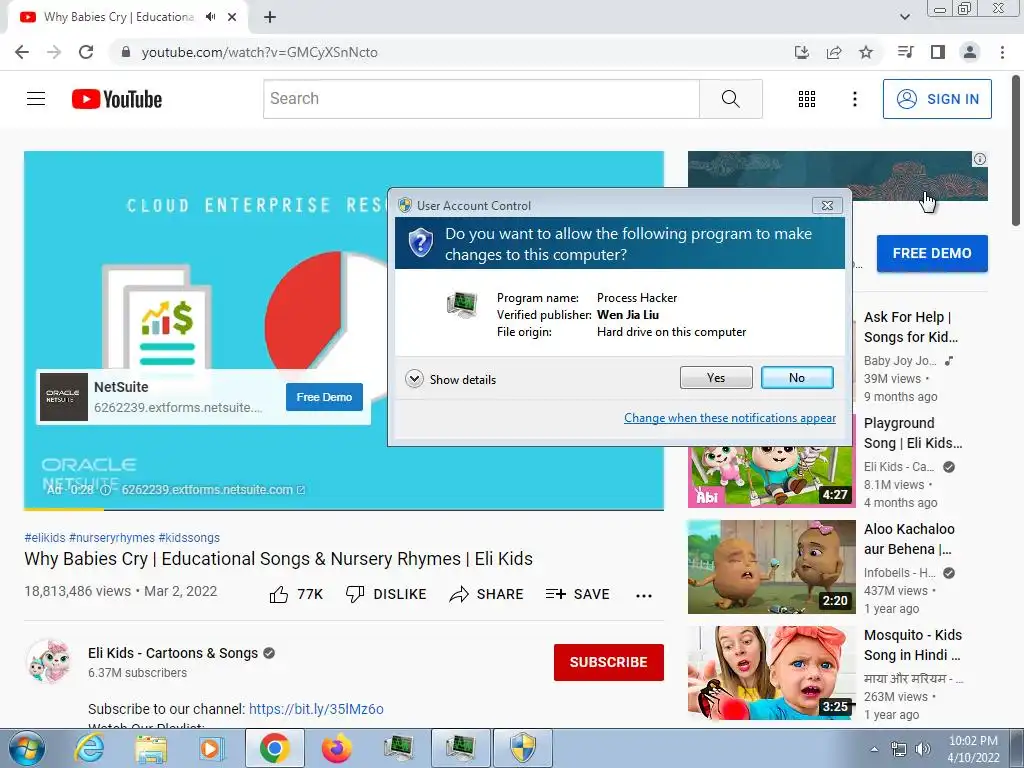The height and width of the screenshot is (768, 1024).
Task: Open Windows Explorer folder on taskbar
Action: pos(151,749)
